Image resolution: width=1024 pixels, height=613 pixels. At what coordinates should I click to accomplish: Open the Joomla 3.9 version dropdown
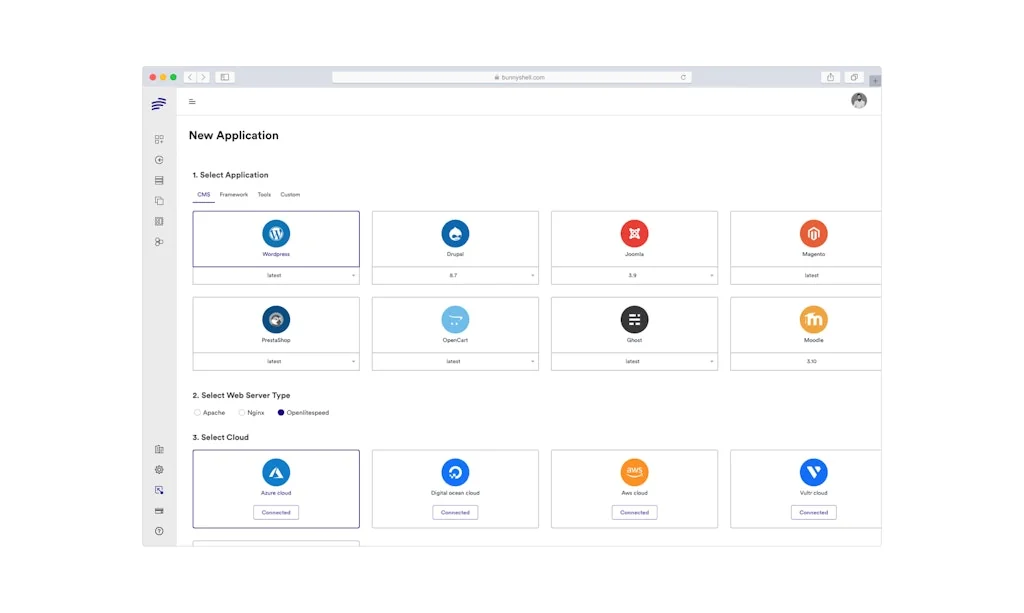tap(634, 275)
